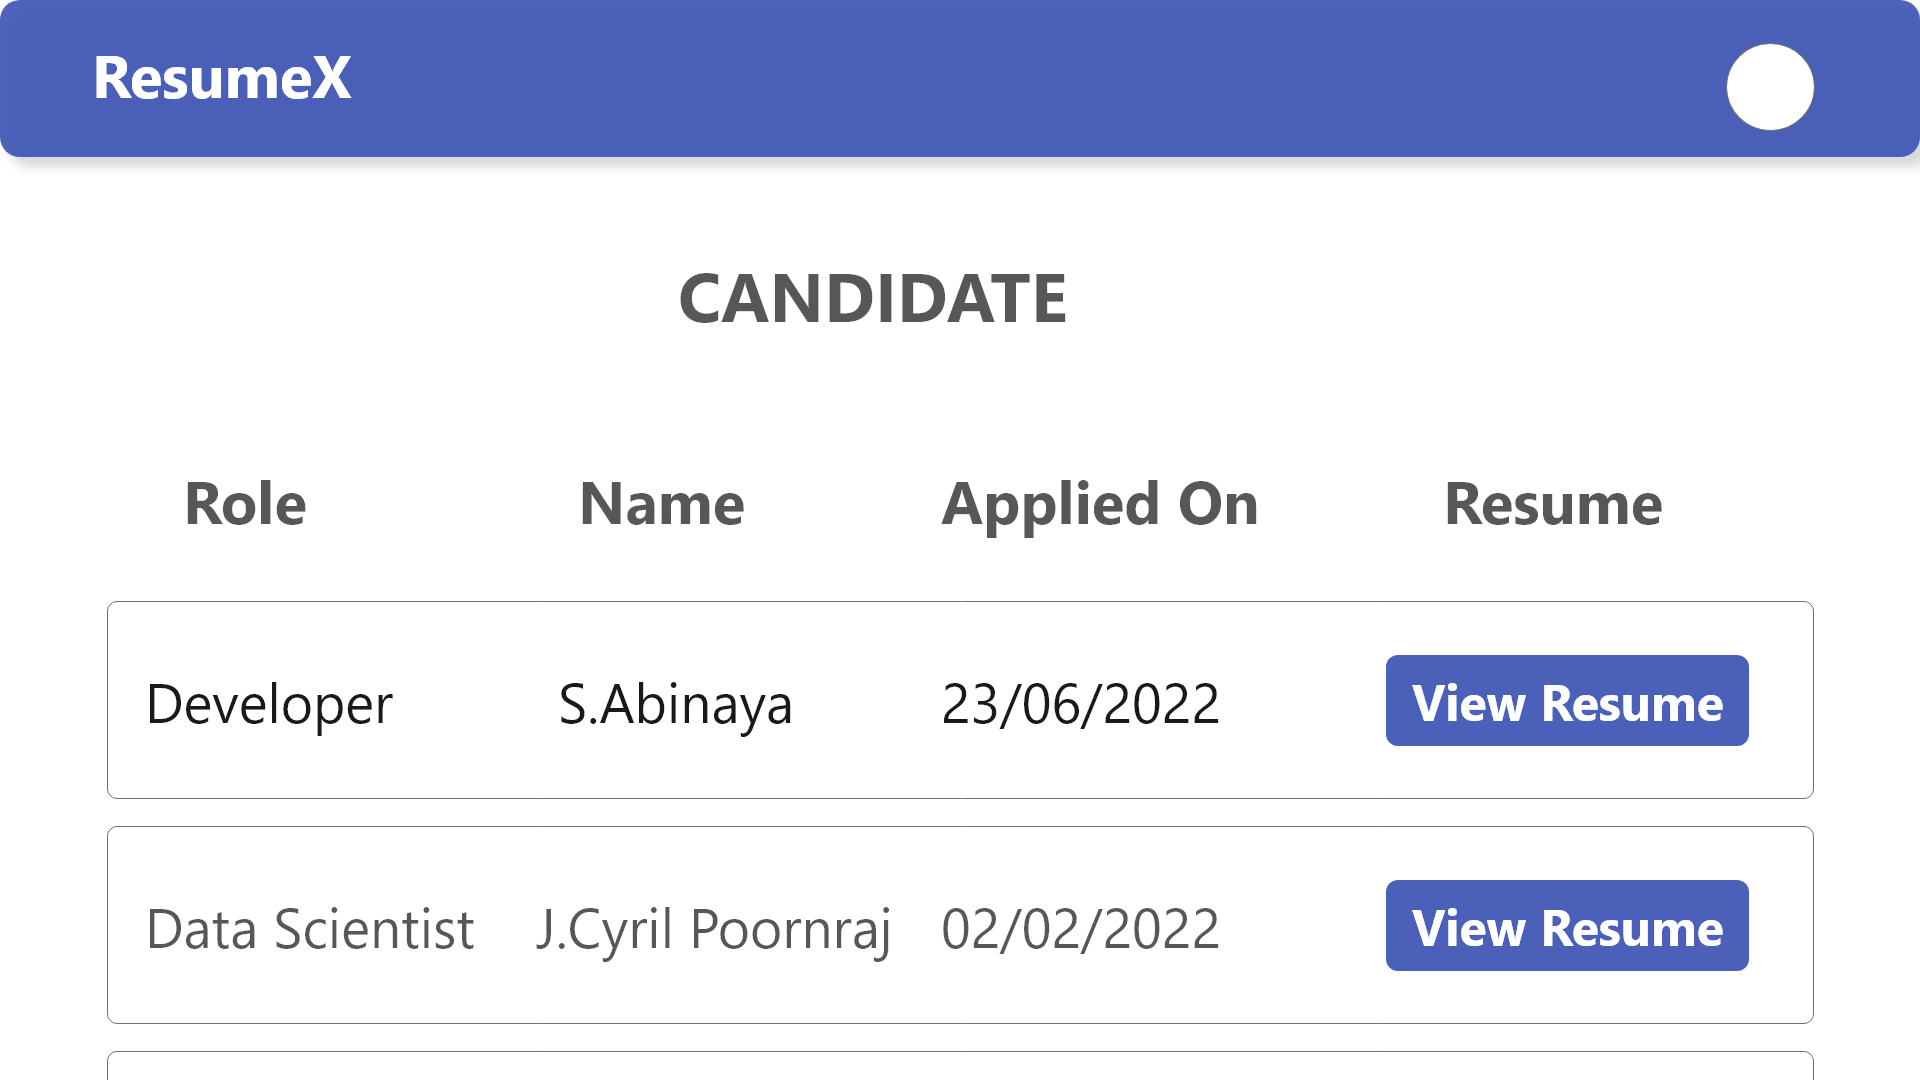Click the CANDIDATE page heading
The image size is (1920, 1080).
(x=873, y=297)
